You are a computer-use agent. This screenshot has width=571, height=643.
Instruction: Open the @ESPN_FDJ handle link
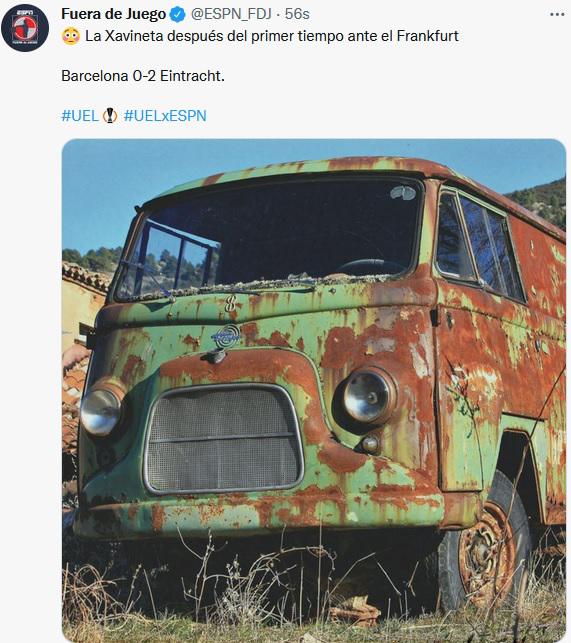click(231, 14)
